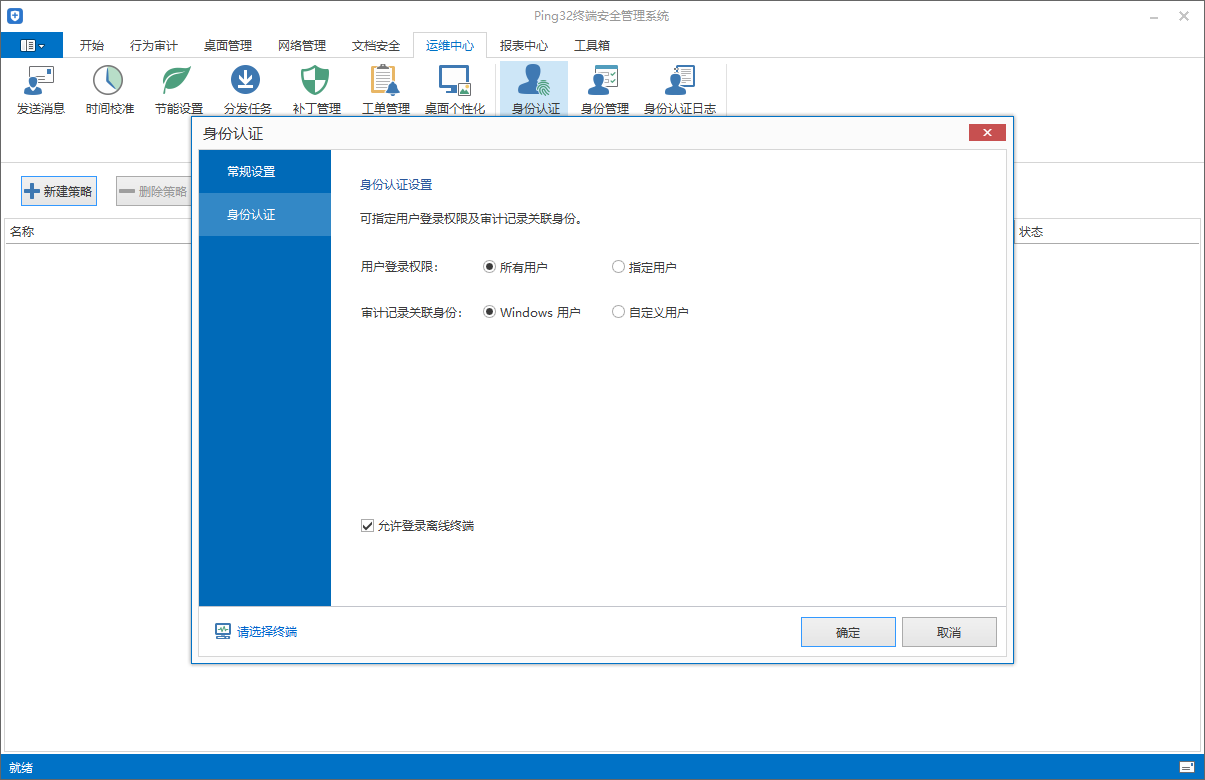Close the 身份认证 dialog

(987, 133)
